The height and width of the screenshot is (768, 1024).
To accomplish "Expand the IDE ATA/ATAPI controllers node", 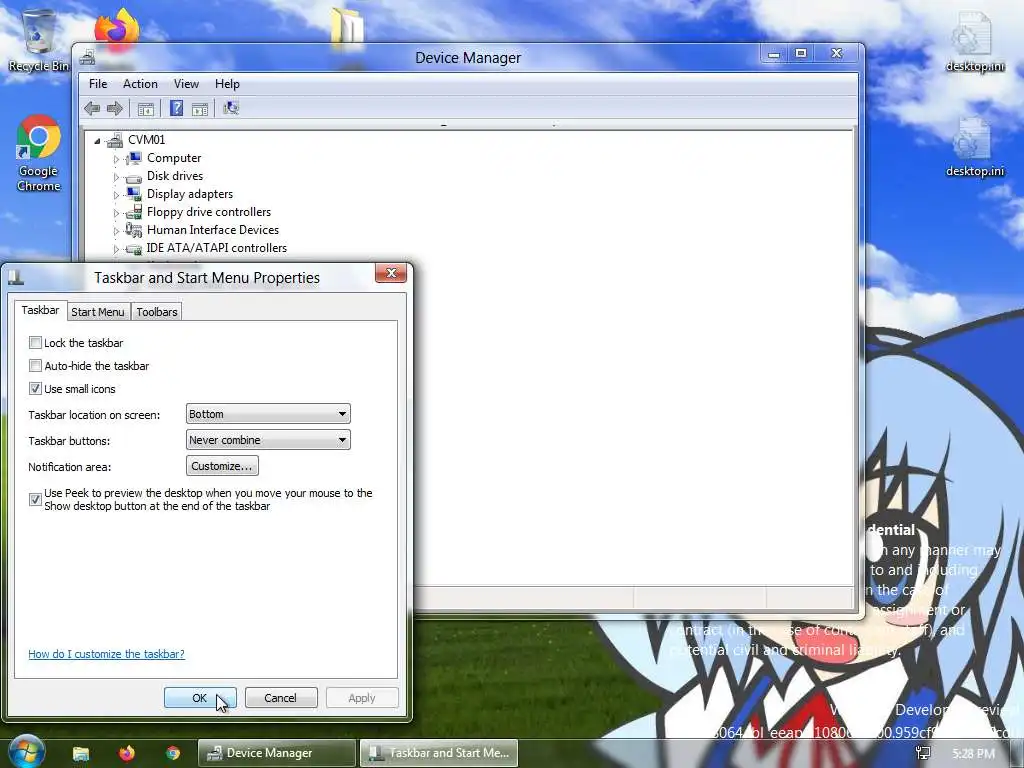I will (x=116, y=249).
